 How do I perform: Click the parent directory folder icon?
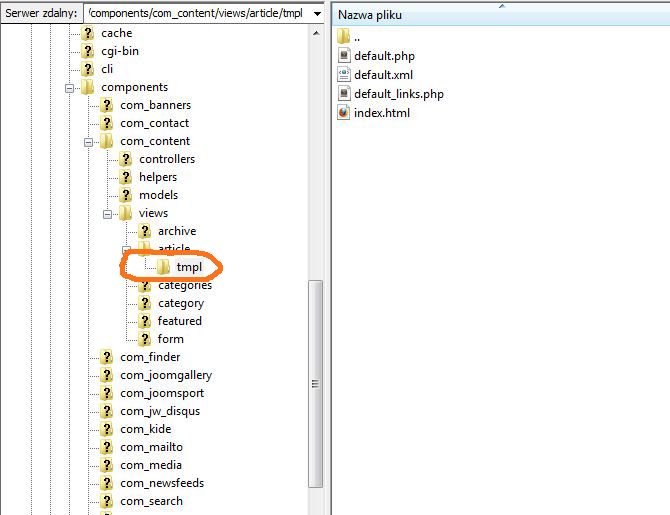344,38
